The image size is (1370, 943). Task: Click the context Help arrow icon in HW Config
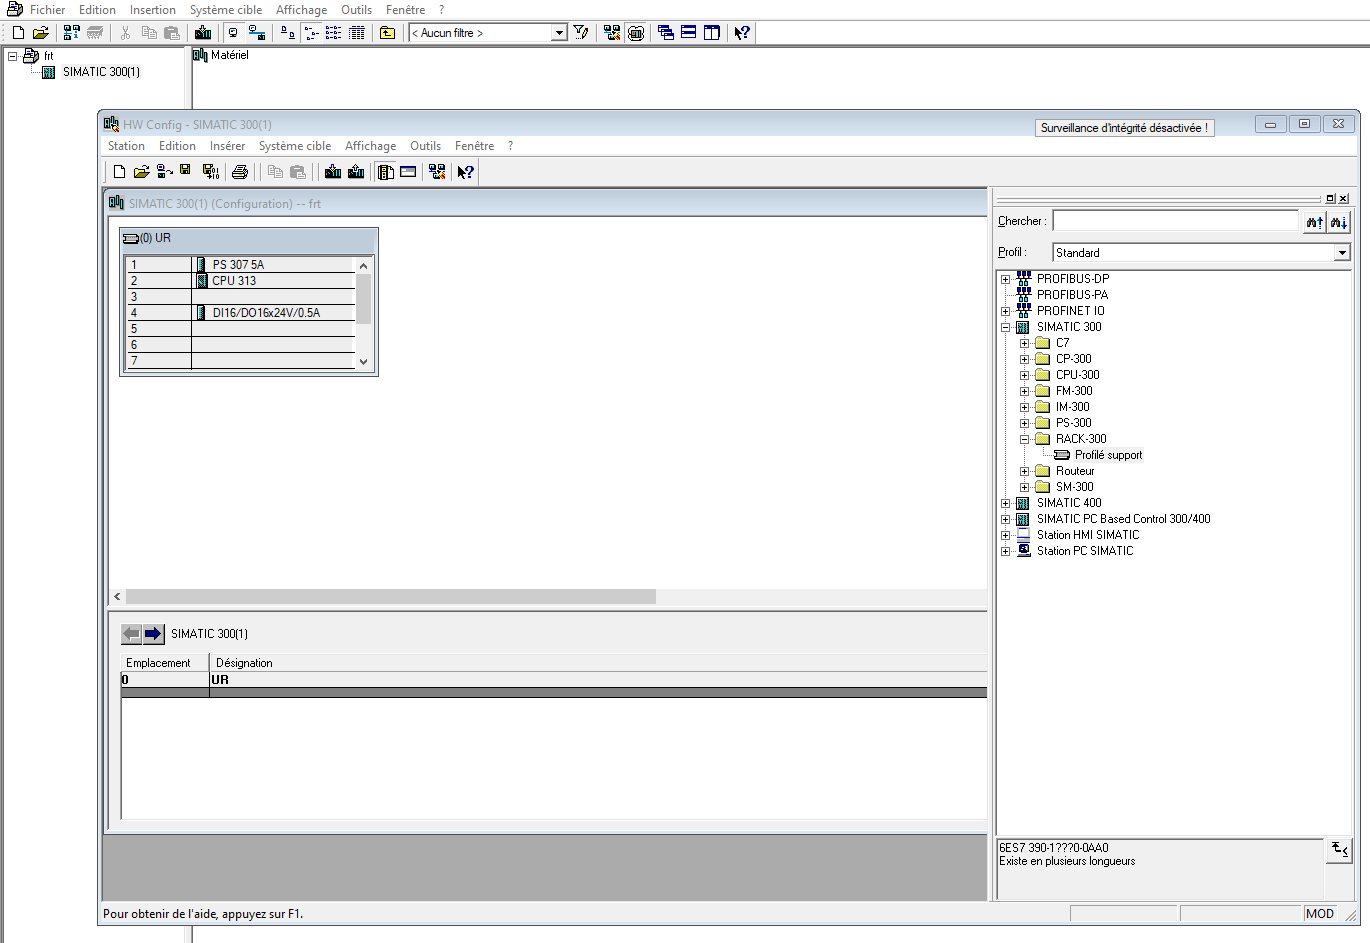466,172
